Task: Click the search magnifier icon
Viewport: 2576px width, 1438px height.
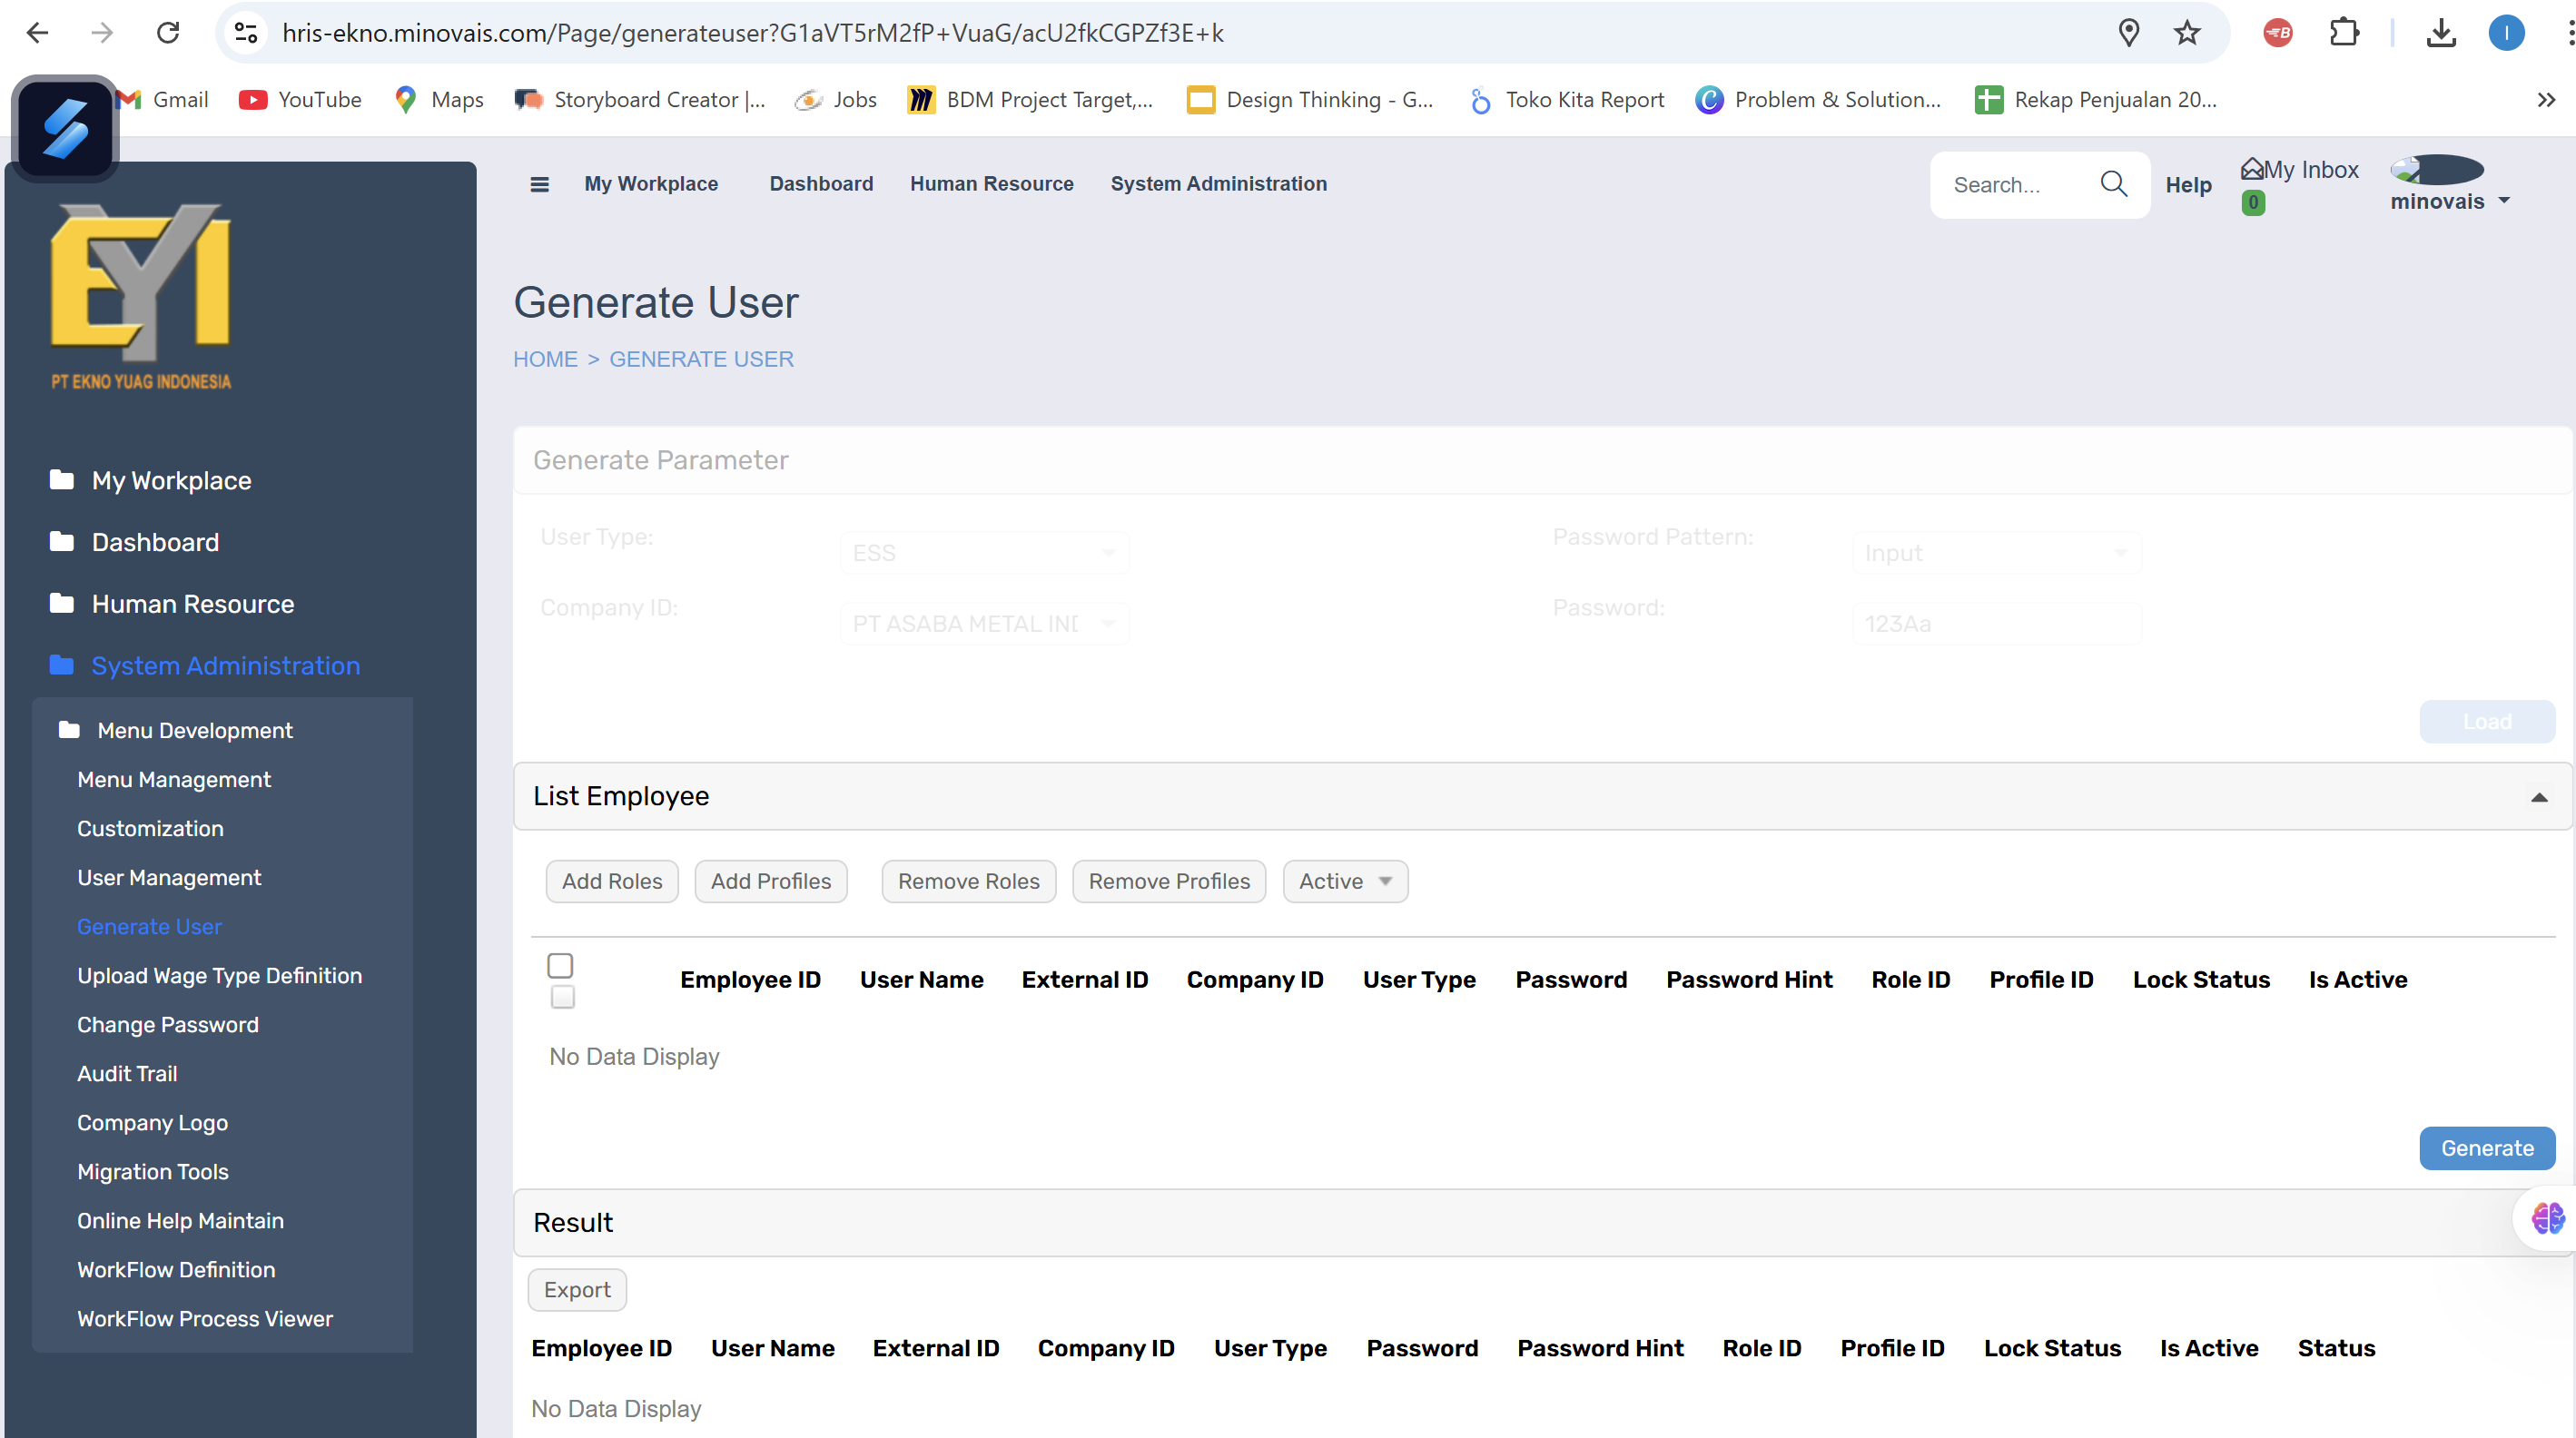Action: coord(2113,184)
